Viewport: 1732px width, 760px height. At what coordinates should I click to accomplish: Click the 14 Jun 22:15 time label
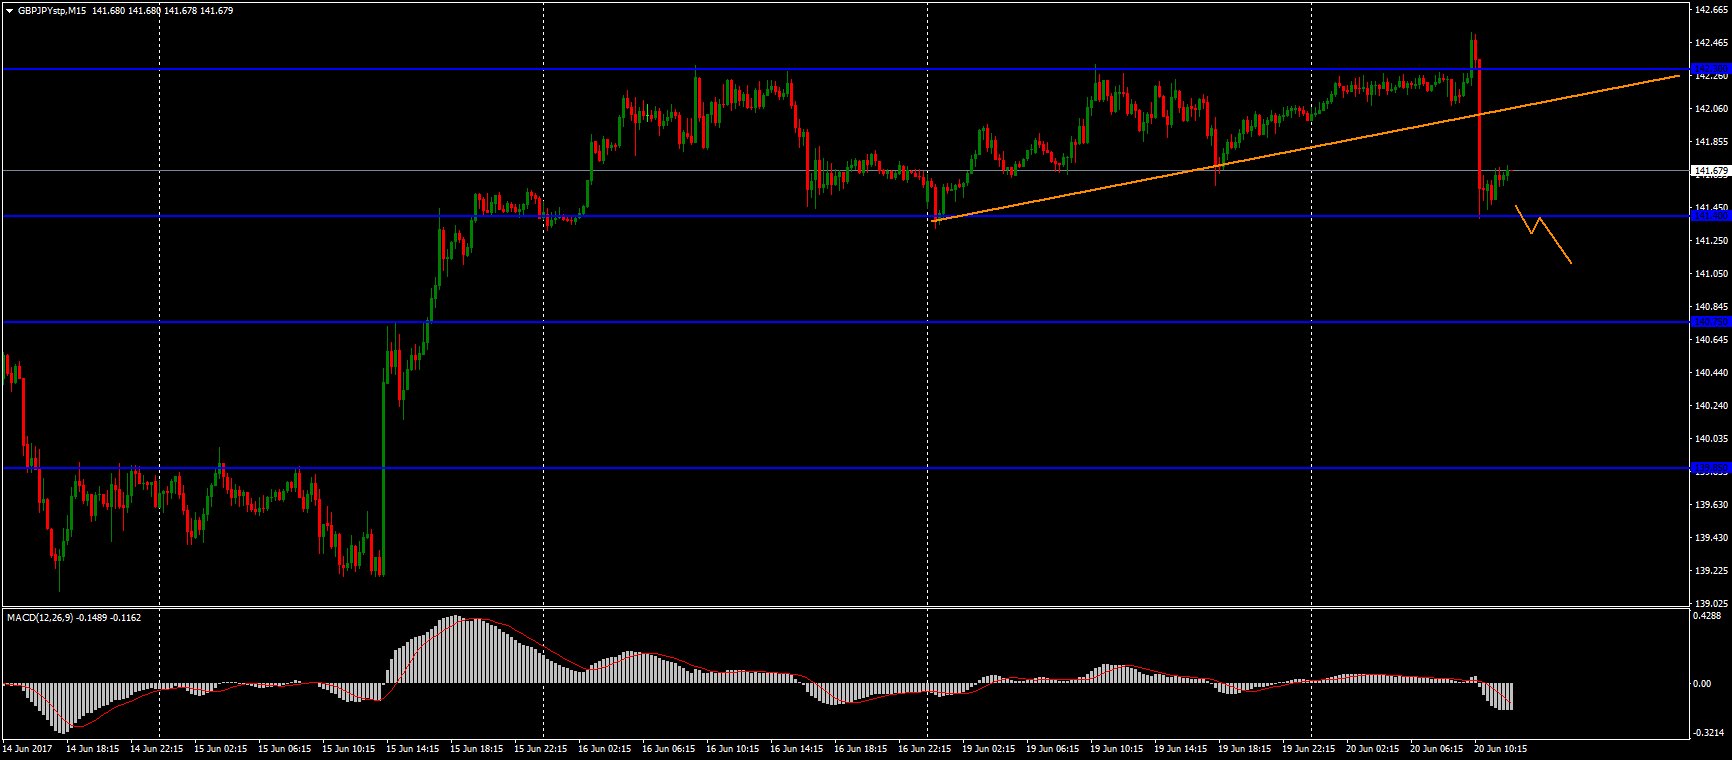point(157,748)
